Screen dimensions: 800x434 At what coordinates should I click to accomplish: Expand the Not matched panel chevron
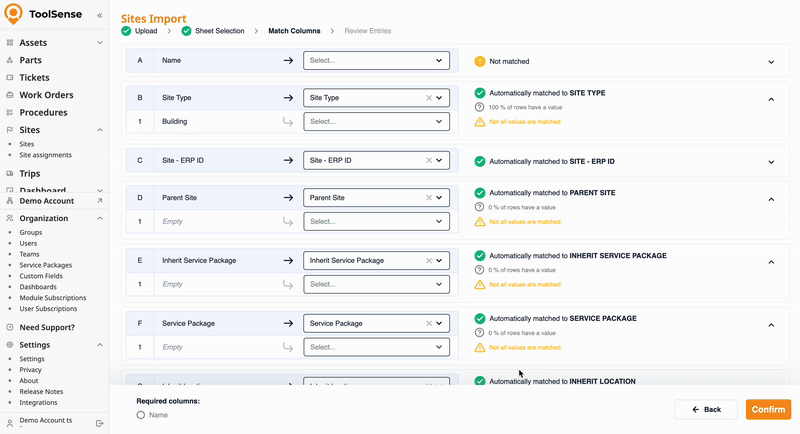(771, 62)
